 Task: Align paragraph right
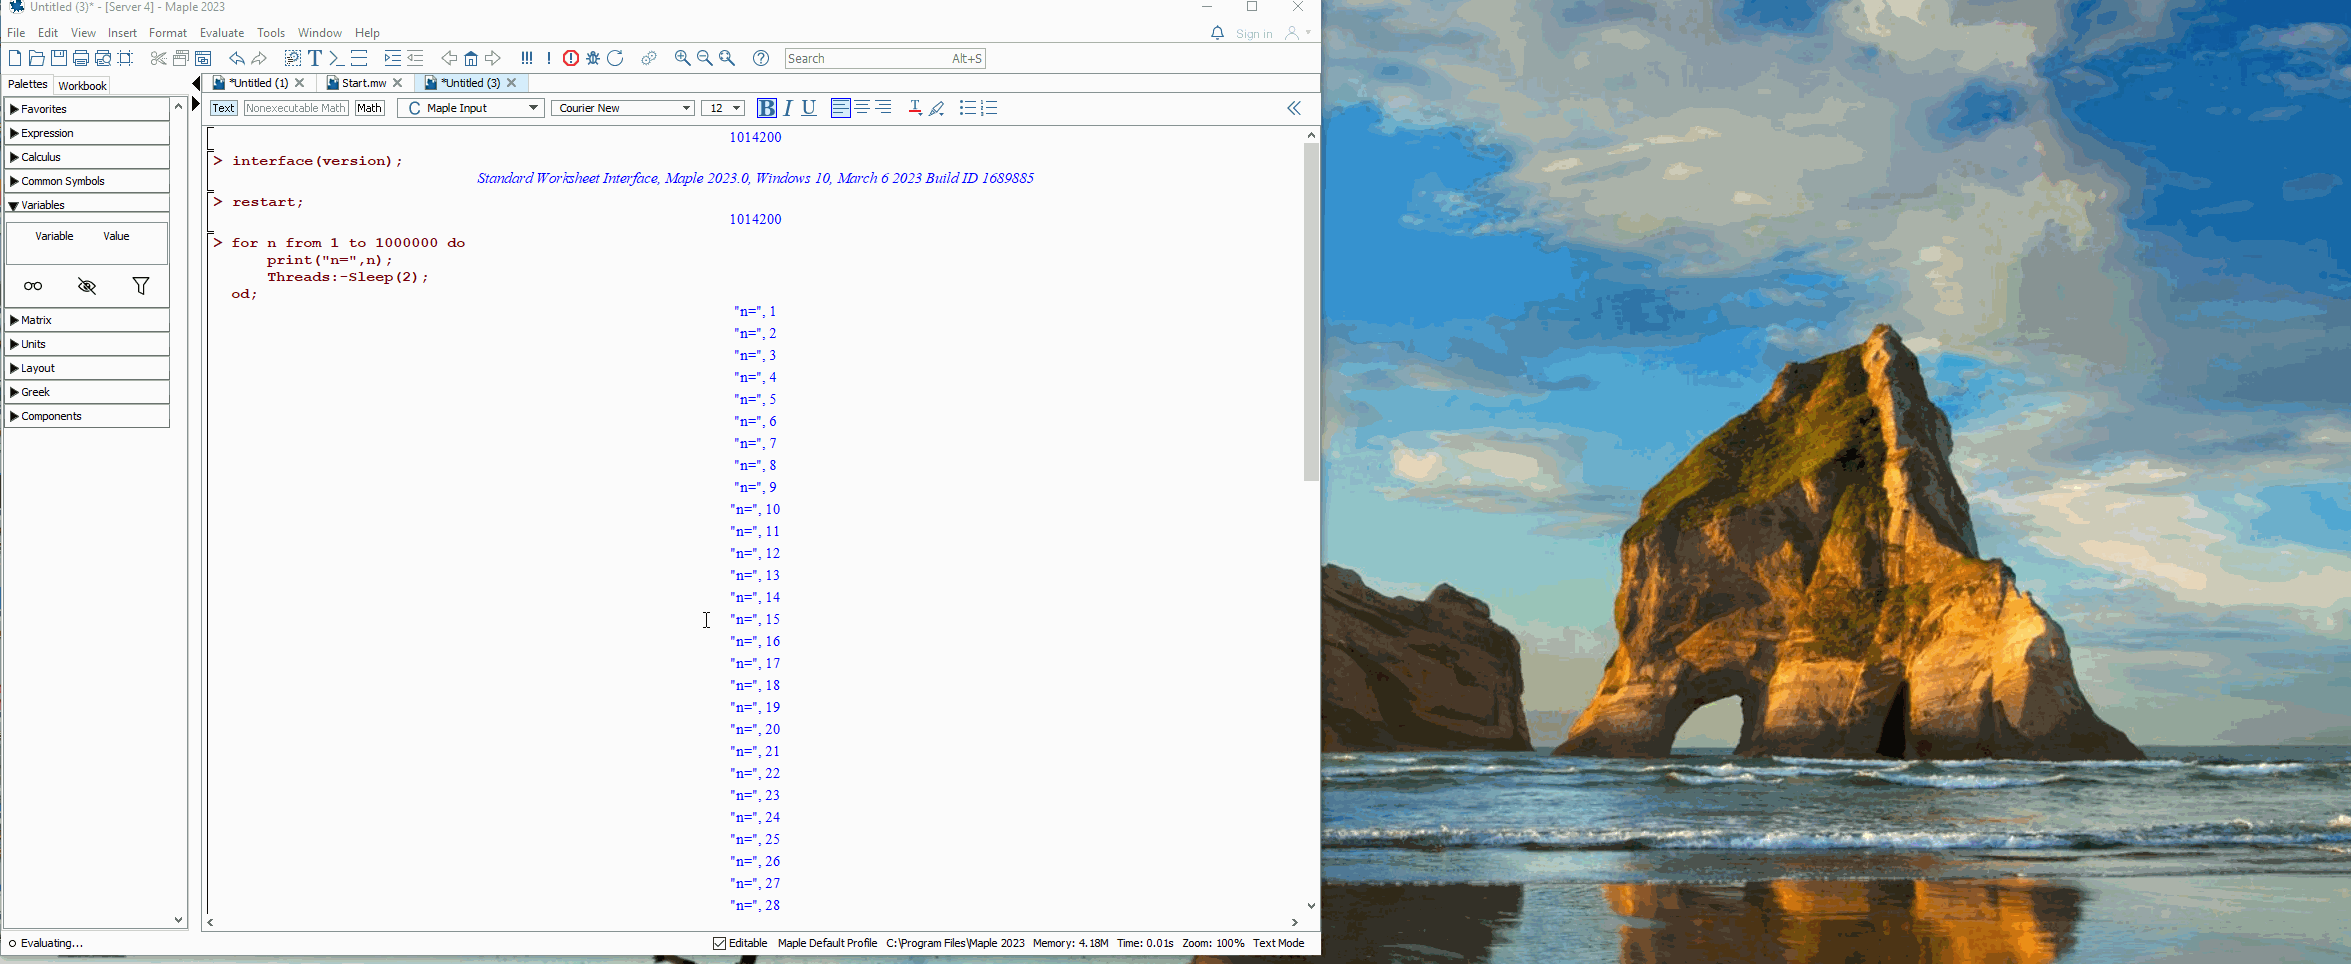884,108
